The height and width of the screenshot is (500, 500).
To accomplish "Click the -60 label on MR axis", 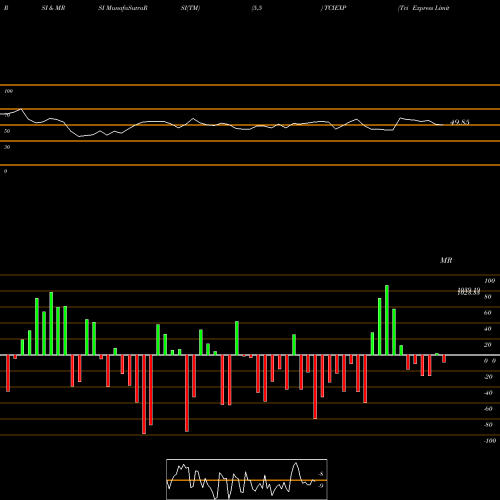I will 488,409.
